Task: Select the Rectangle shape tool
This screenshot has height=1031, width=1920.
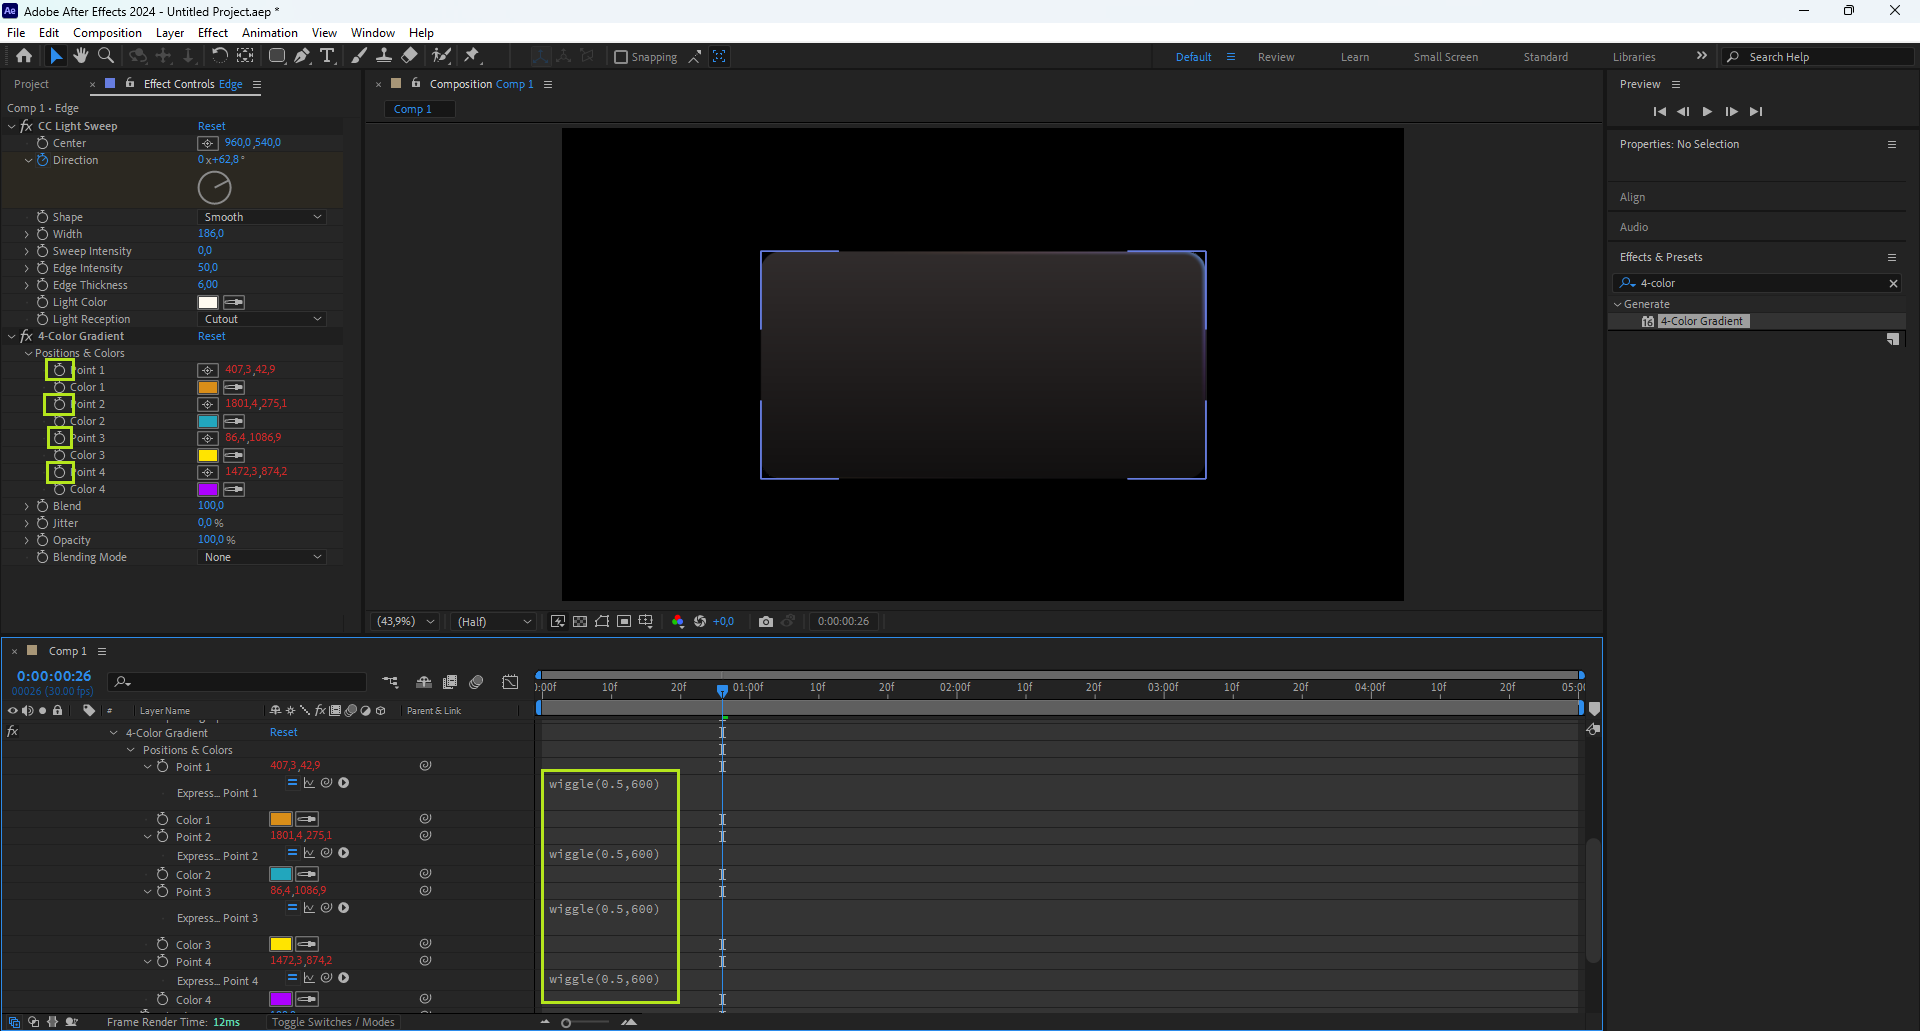Action: [x=277, y=56]
